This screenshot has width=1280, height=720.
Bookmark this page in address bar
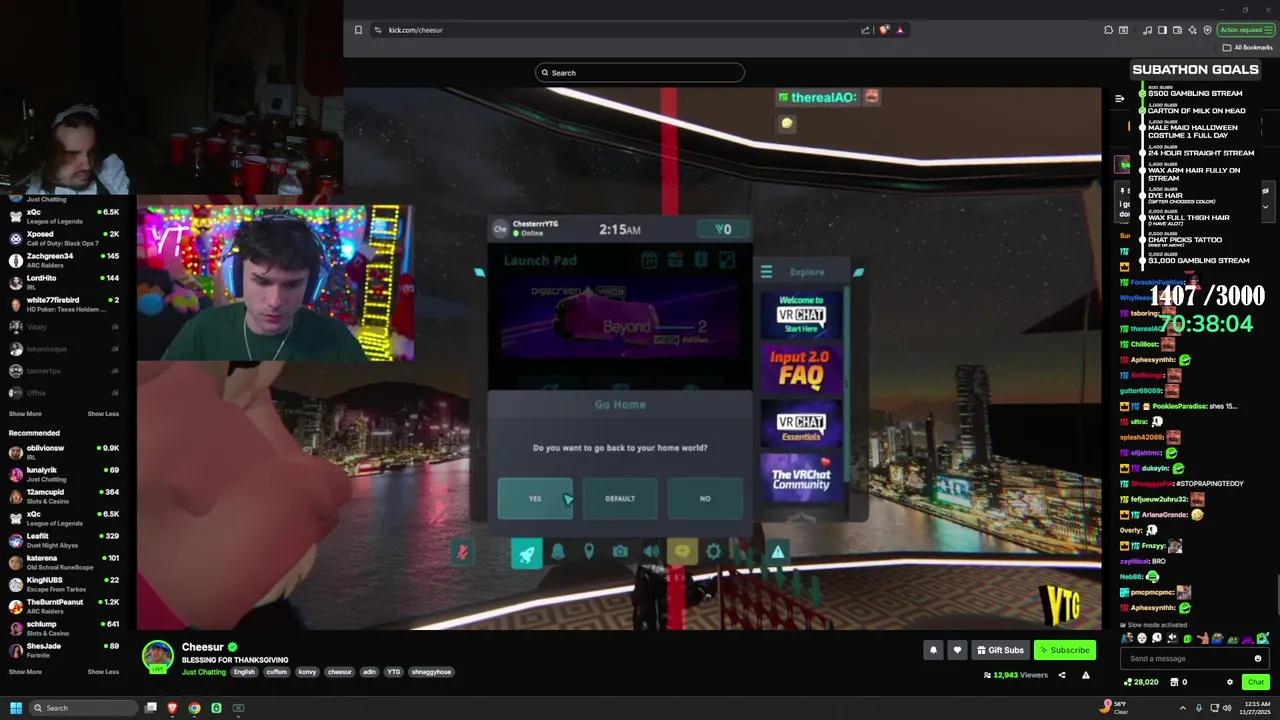click(x=358, y=30)
